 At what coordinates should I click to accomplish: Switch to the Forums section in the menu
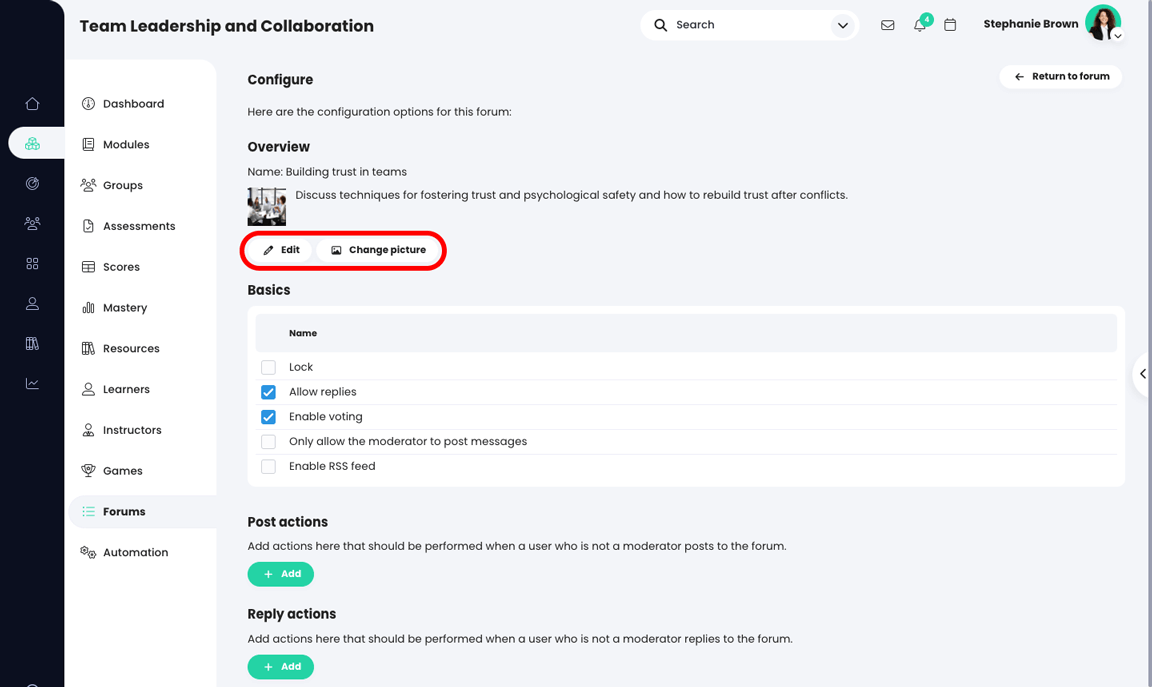tap(124, 511)
